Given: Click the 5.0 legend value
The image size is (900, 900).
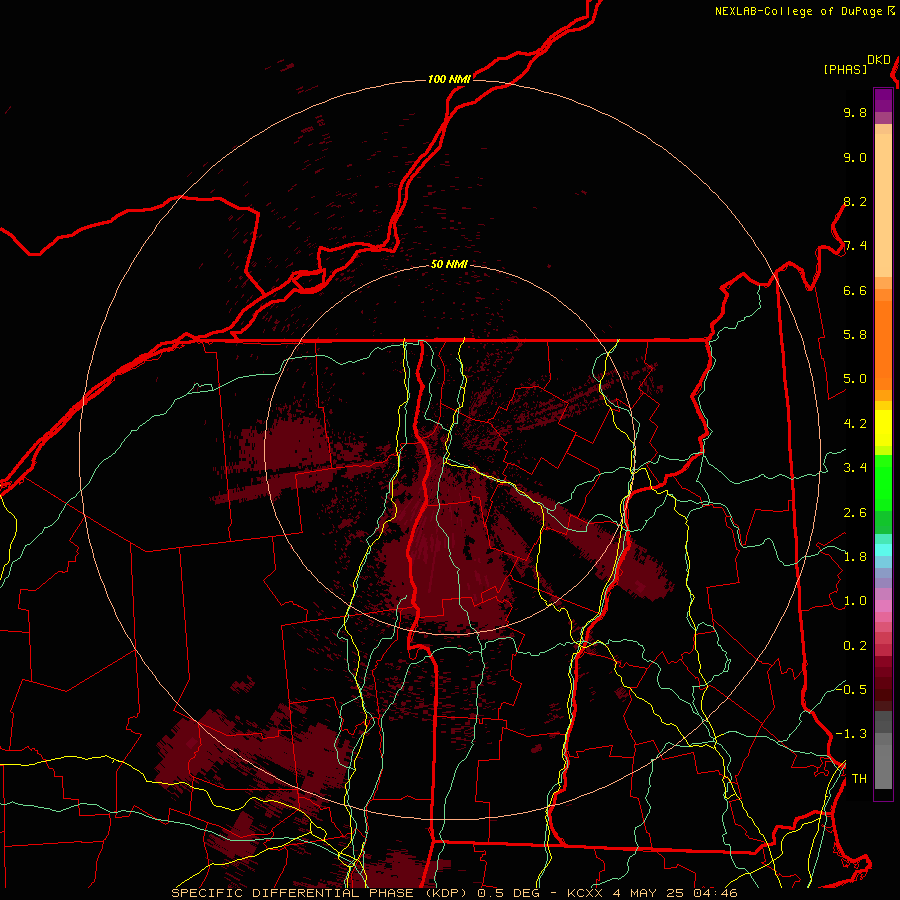Looking at the screenshot, I should 855,379.
